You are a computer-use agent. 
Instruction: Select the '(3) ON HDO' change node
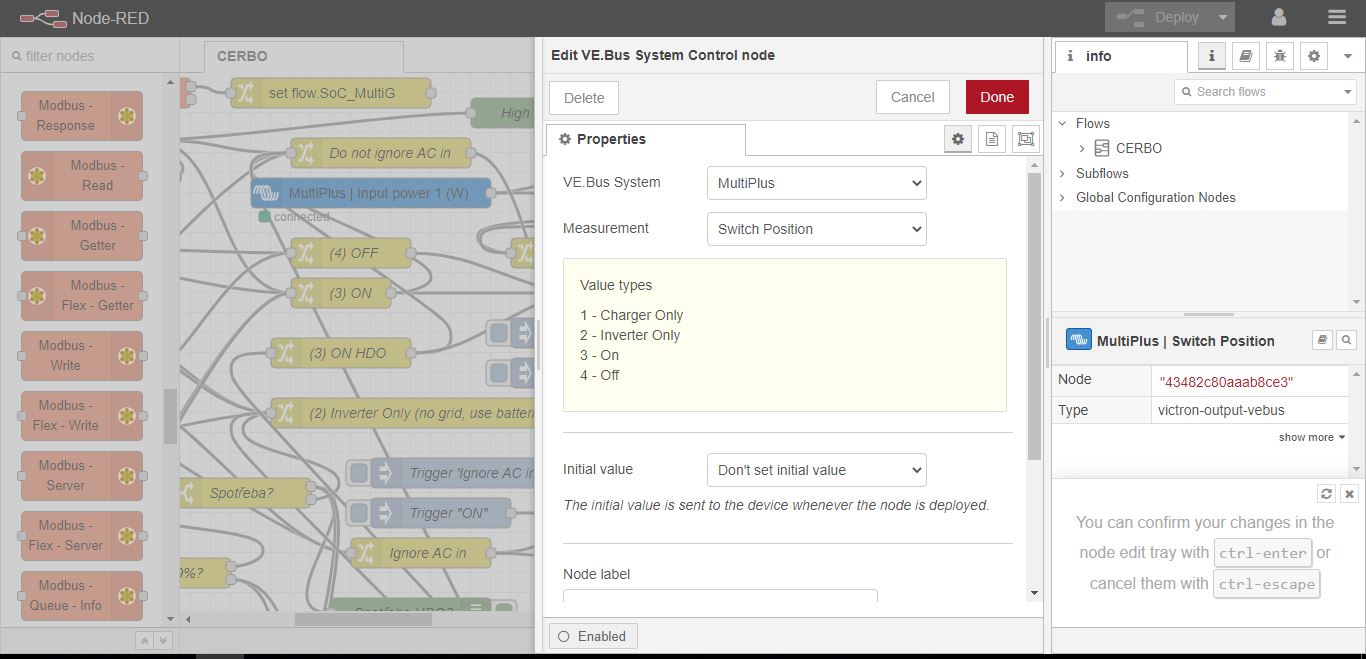[x=341, y=353]
